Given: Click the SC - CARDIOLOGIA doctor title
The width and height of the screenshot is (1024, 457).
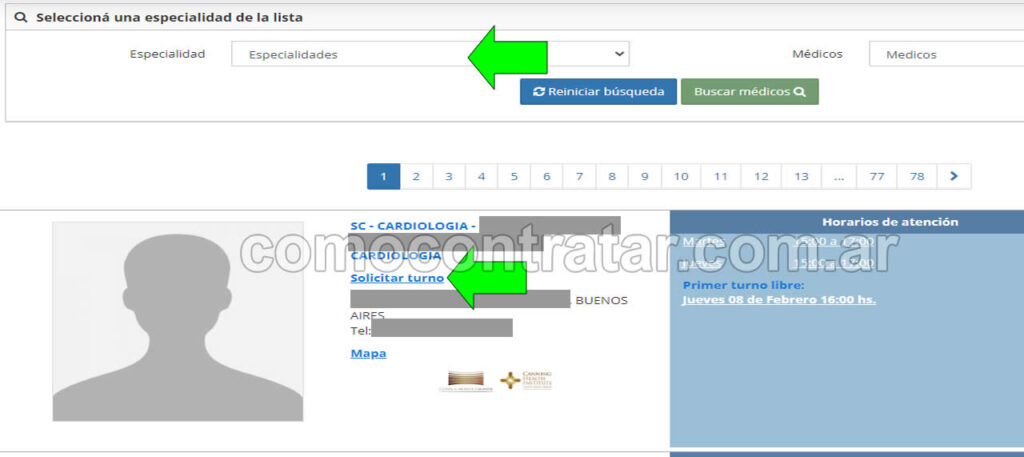Looking at the screenshot, I should (x=412, y=226).
